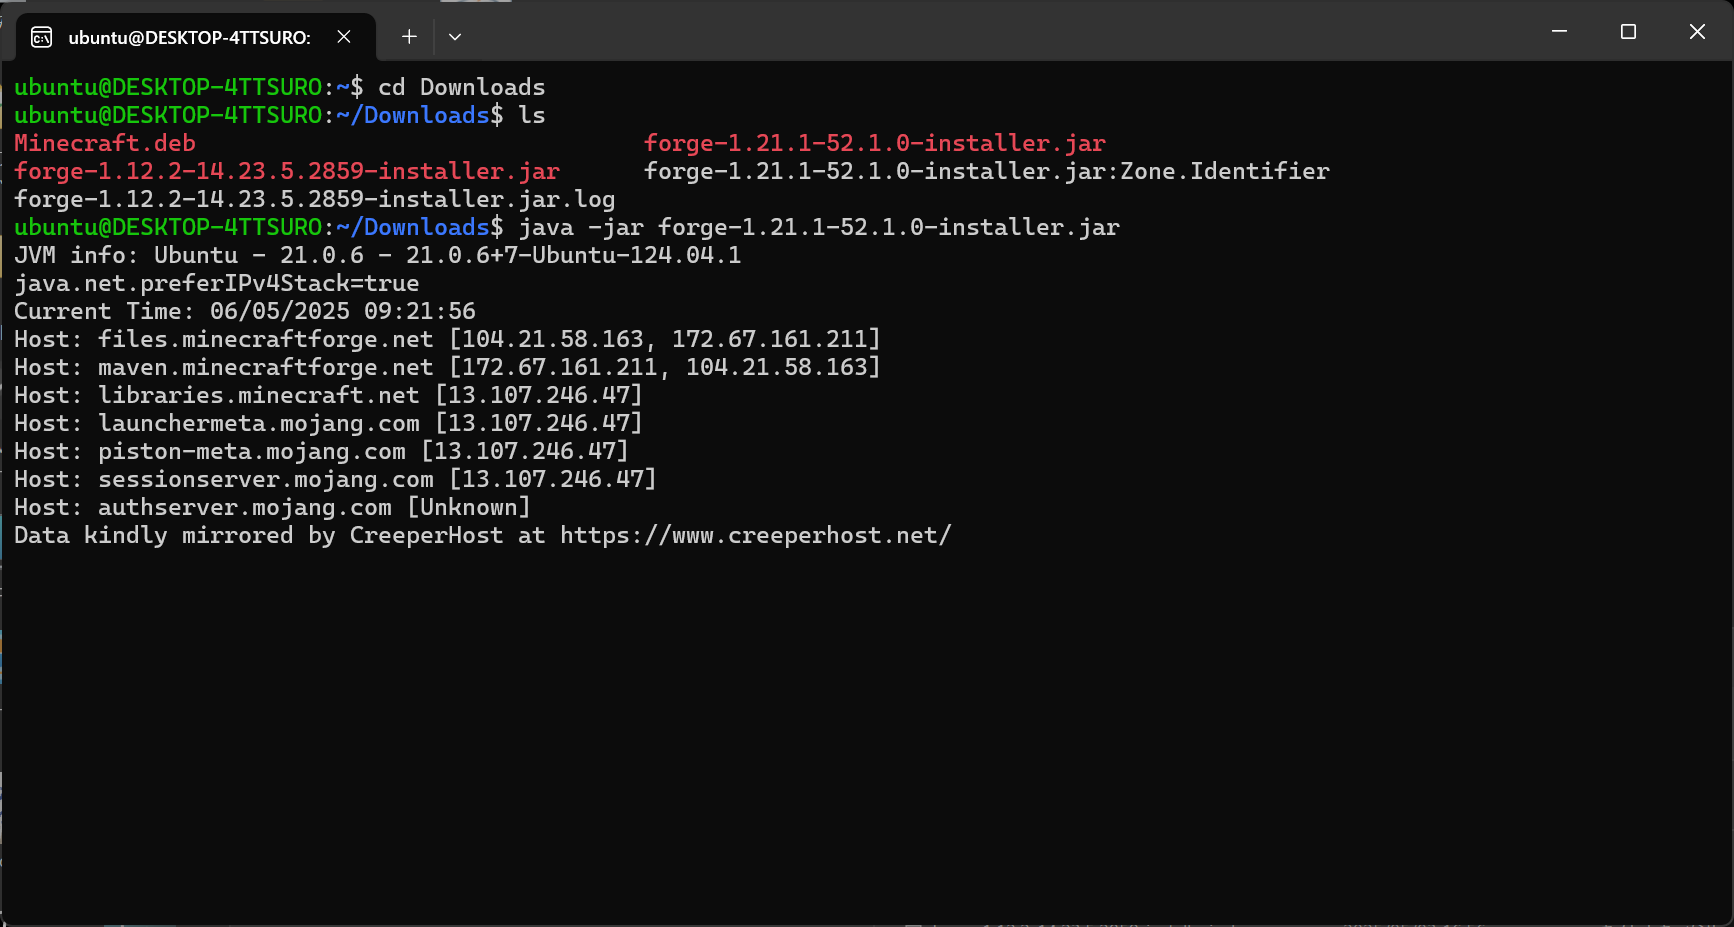
Task: Click the JVM info output line
Action: 378,255
